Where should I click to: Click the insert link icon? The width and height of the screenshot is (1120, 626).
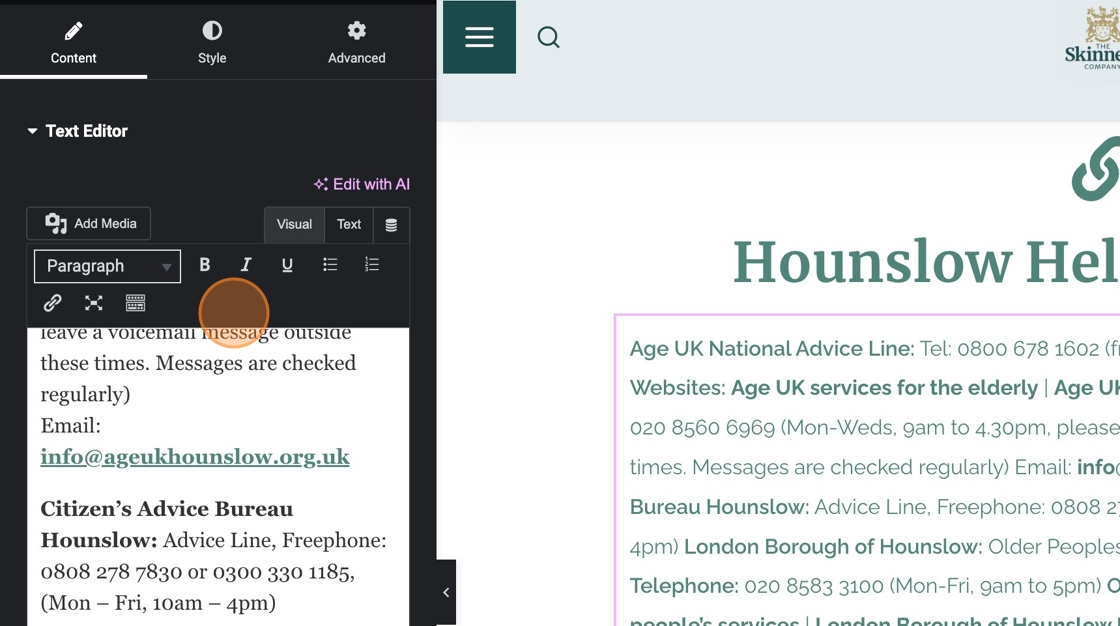[x=52, y=303]
